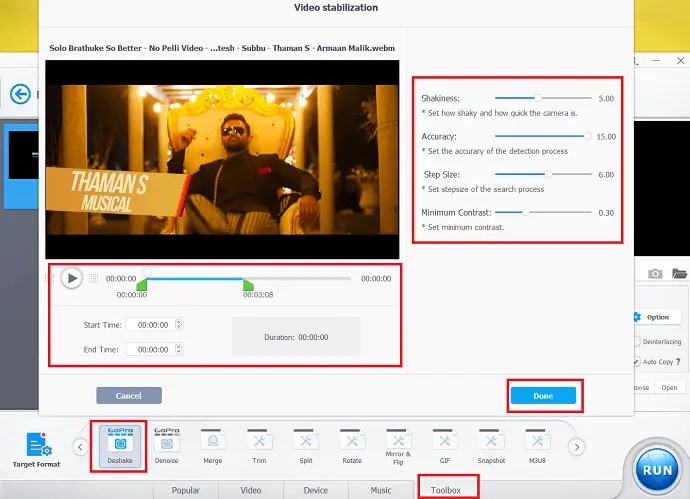Open the Trim tool

click(259, 441)
